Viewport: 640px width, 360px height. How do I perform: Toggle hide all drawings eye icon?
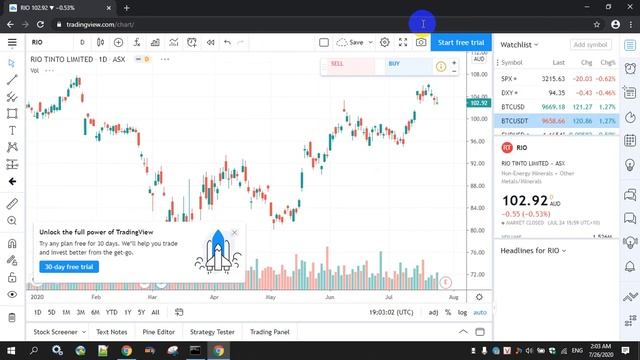(x=12, y=294)
